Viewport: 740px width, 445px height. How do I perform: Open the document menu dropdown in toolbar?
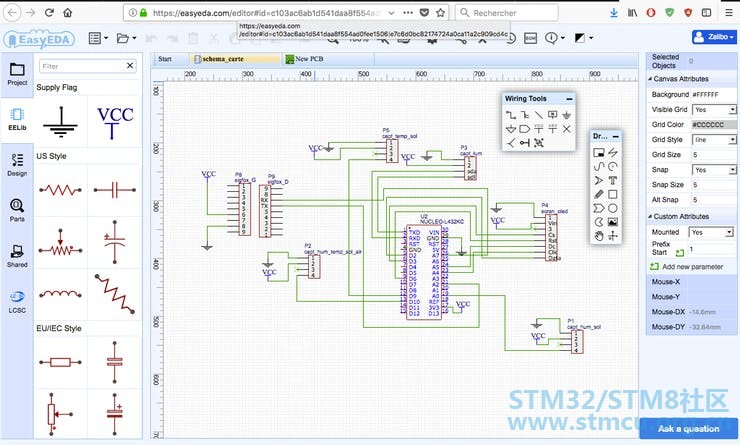pos(98,38)
